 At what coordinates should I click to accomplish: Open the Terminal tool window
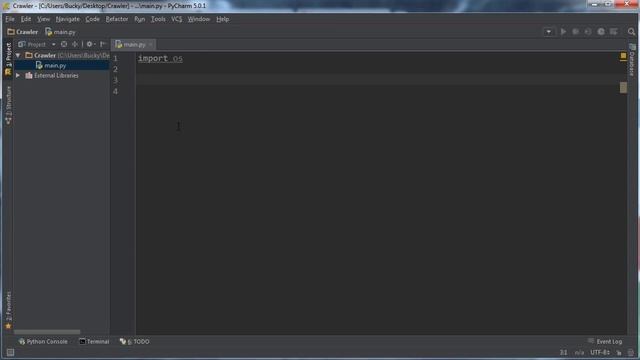click(x=94, y=342)
